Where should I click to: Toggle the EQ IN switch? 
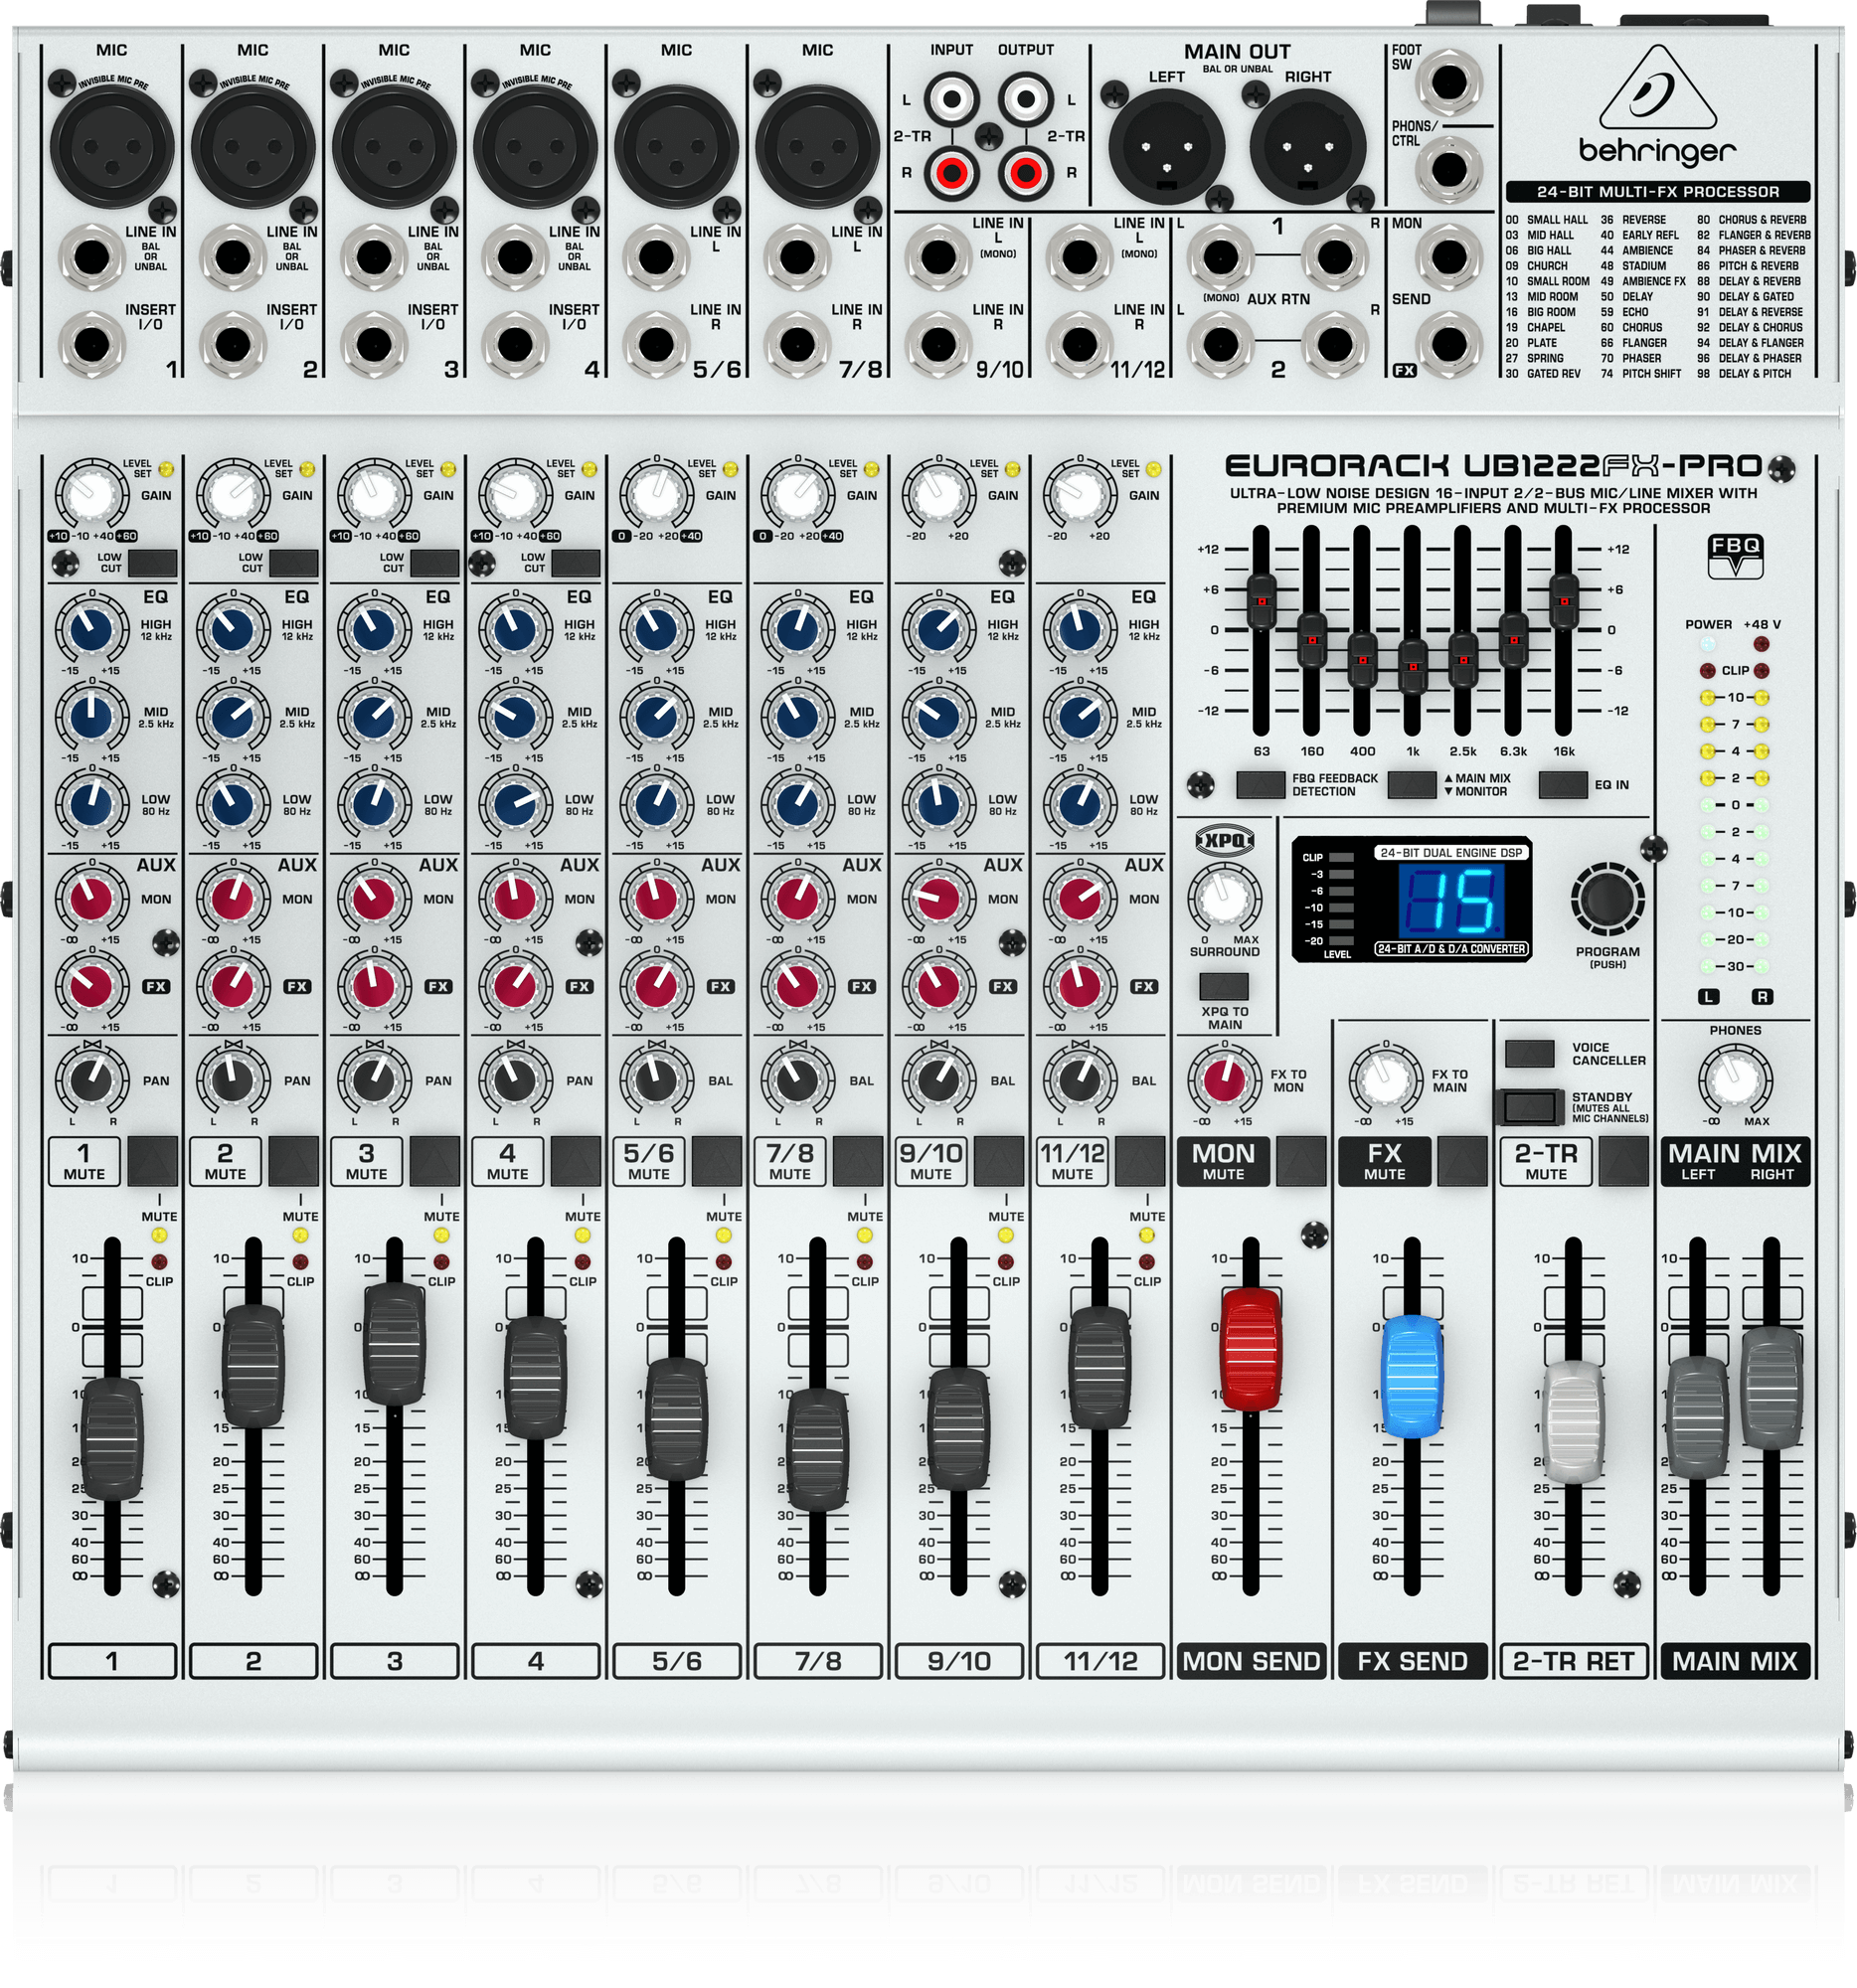click(x=1563, y=785)
